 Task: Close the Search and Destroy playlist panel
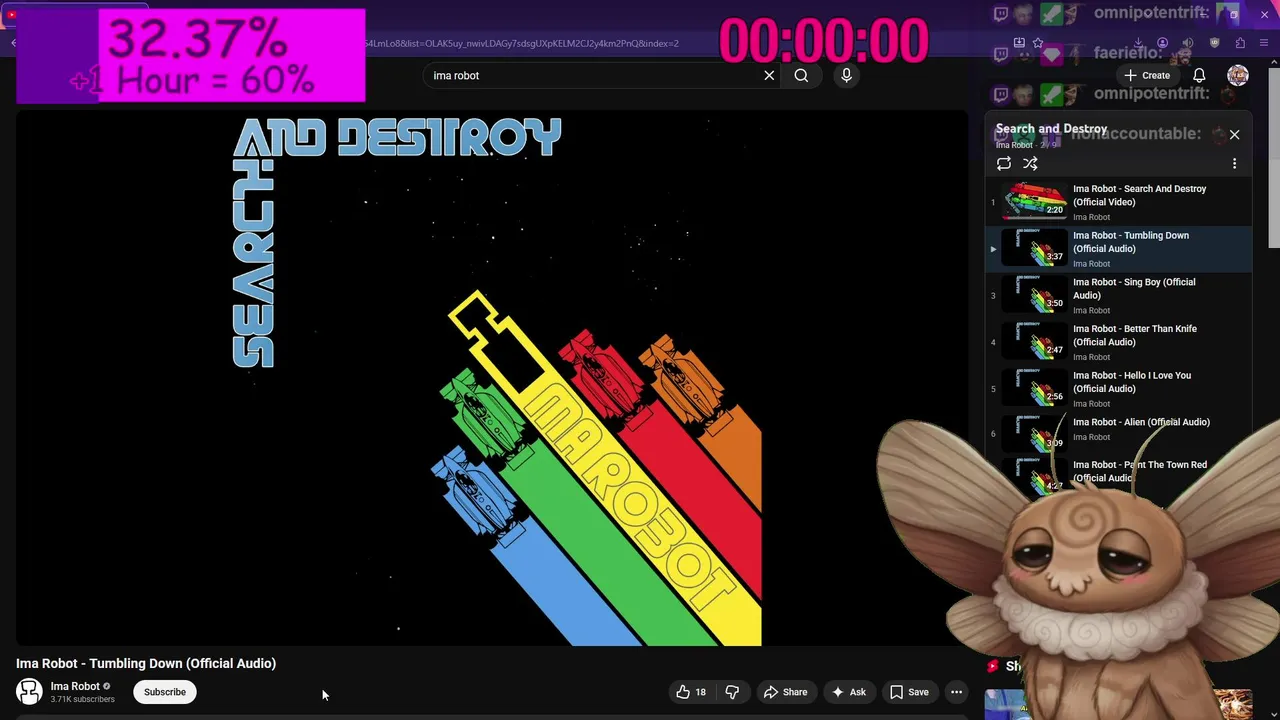click(1234, 134)
